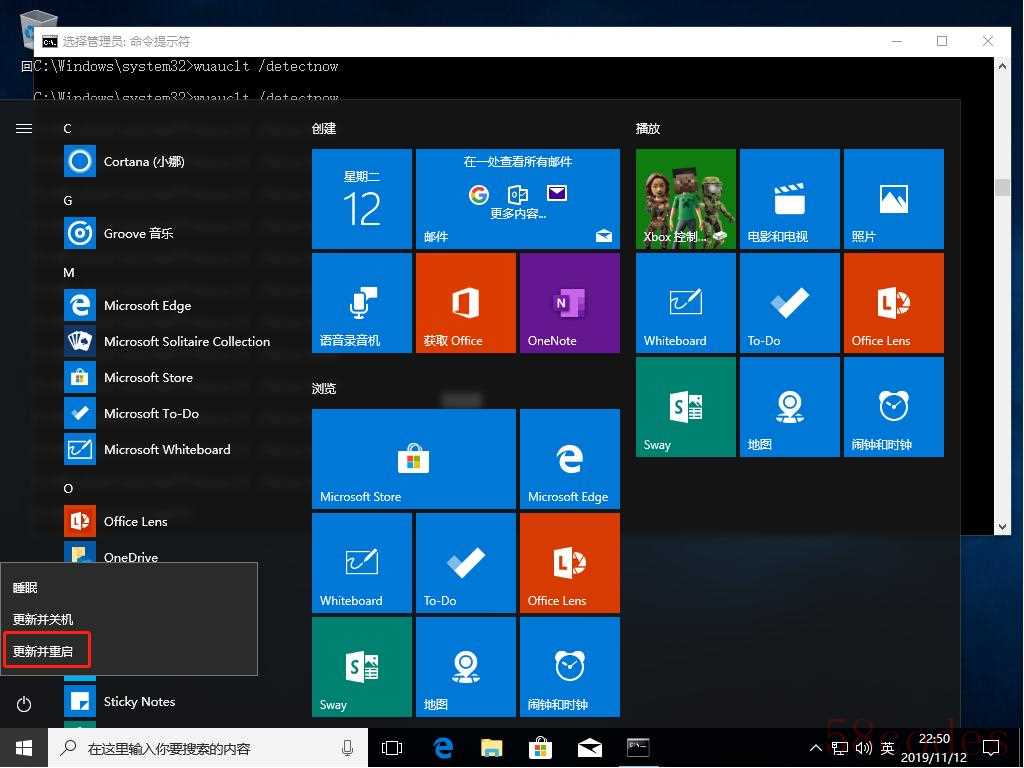
Task: Open the 电影和电视 tile
Action: point(790,199)
